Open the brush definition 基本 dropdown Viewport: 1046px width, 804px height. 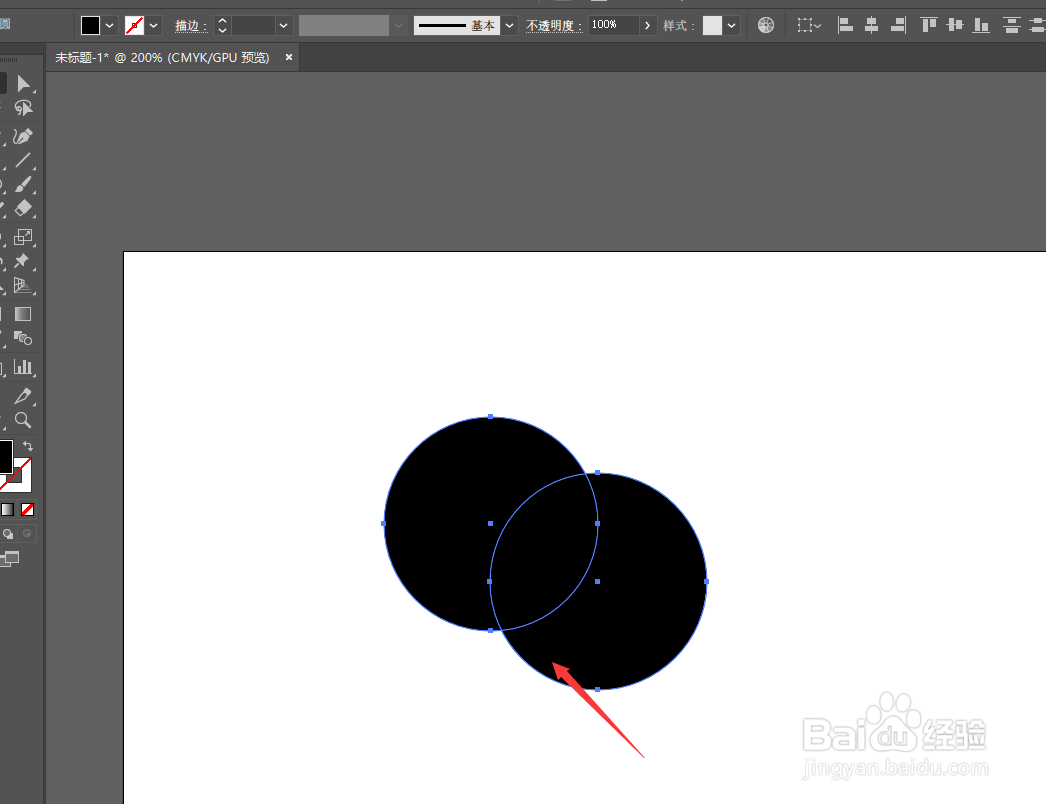(x=510, y=25)
